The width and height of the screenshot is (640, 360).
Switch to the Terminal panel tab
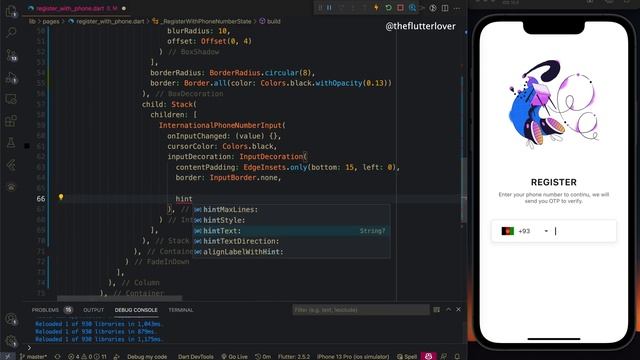click(181, 310)
